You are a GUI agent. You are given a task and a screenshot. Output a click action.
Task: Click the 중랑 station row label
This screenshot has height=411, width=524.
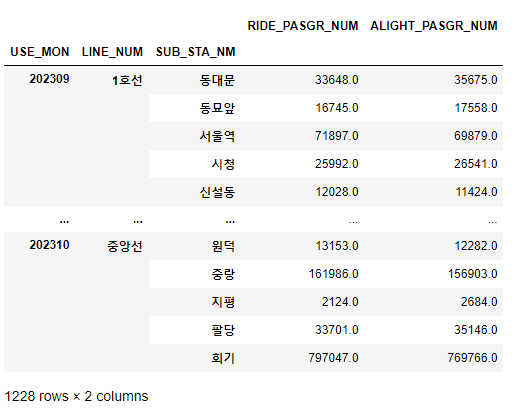point(223,274)
